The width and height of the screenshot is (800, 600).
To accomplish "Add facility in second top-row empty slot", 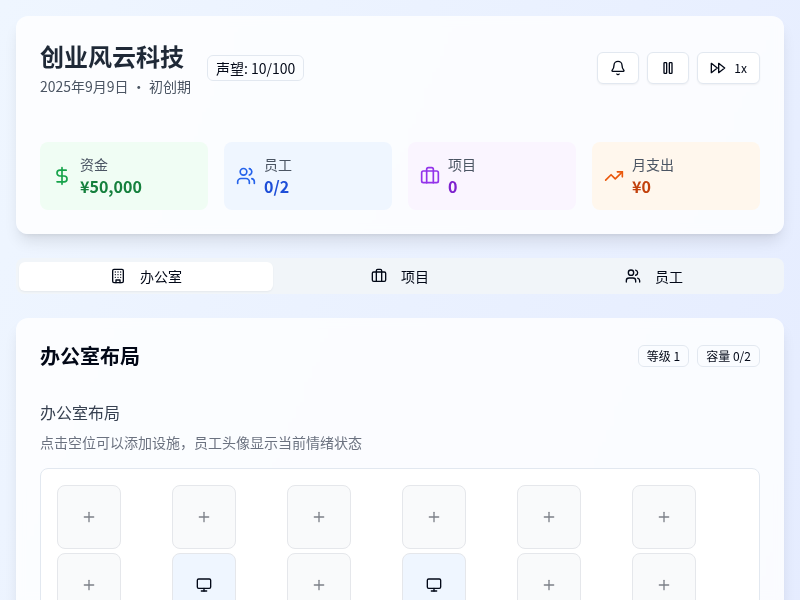I will (x=204, y=517).
